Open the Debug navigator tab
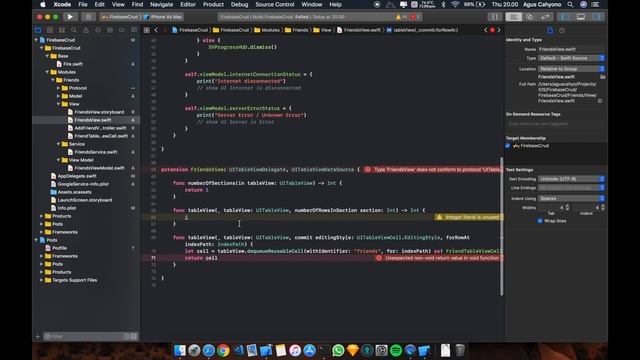 tap(110, 30)
